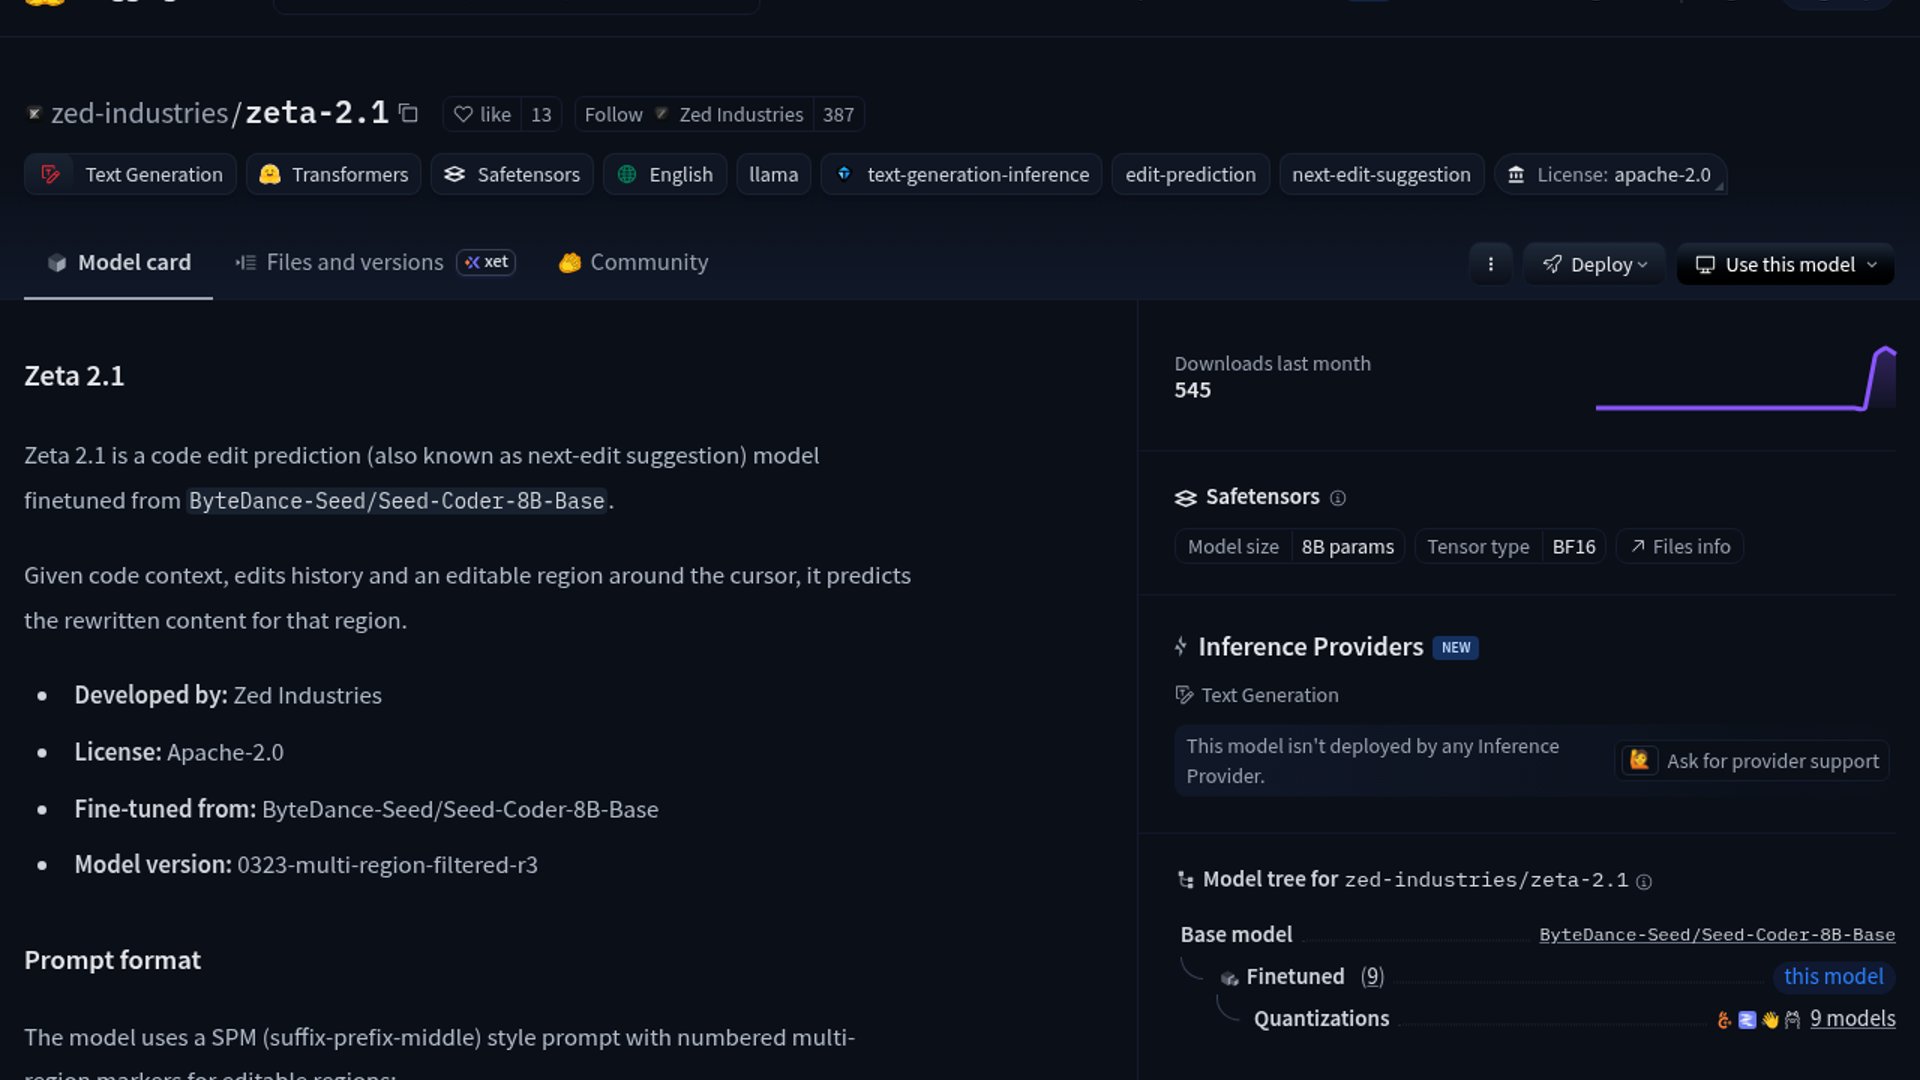Click Tensor type BF16 badge
This screenshot has width=1920, height=1080.
(1510, 546)
